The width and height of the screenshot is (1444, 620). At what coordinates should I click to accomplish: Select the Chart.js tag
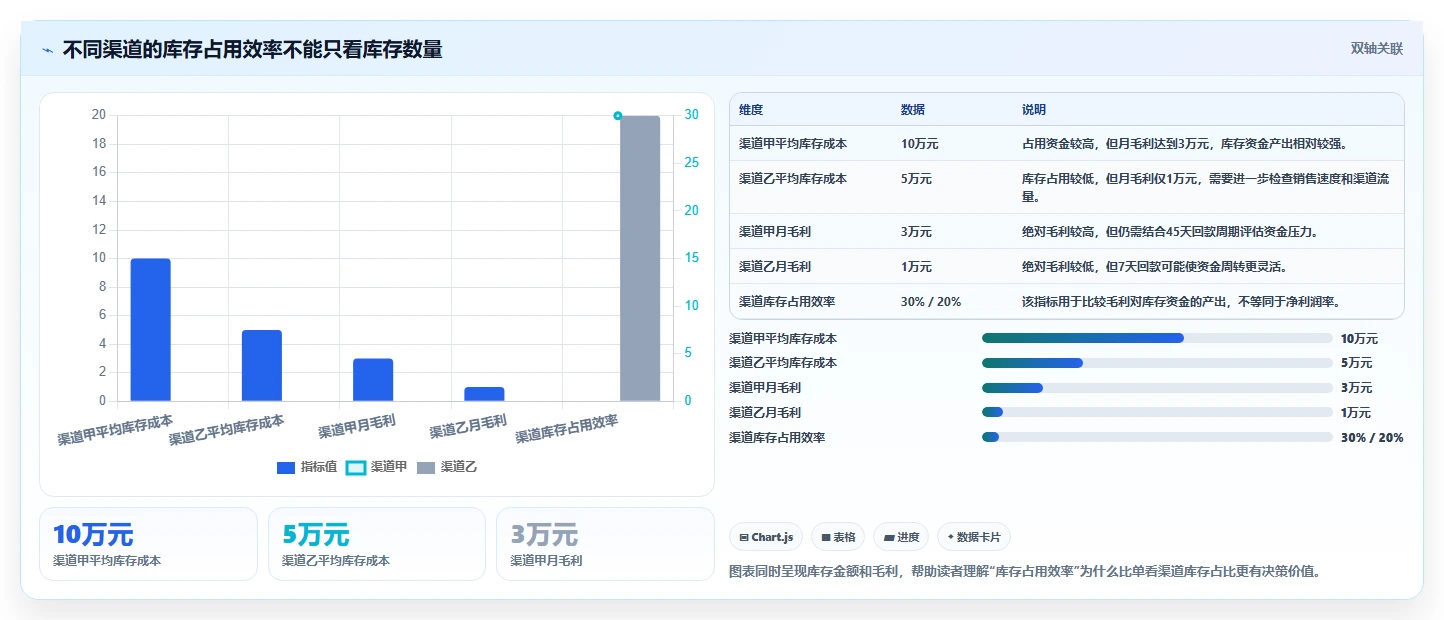(x=766, y=537)
